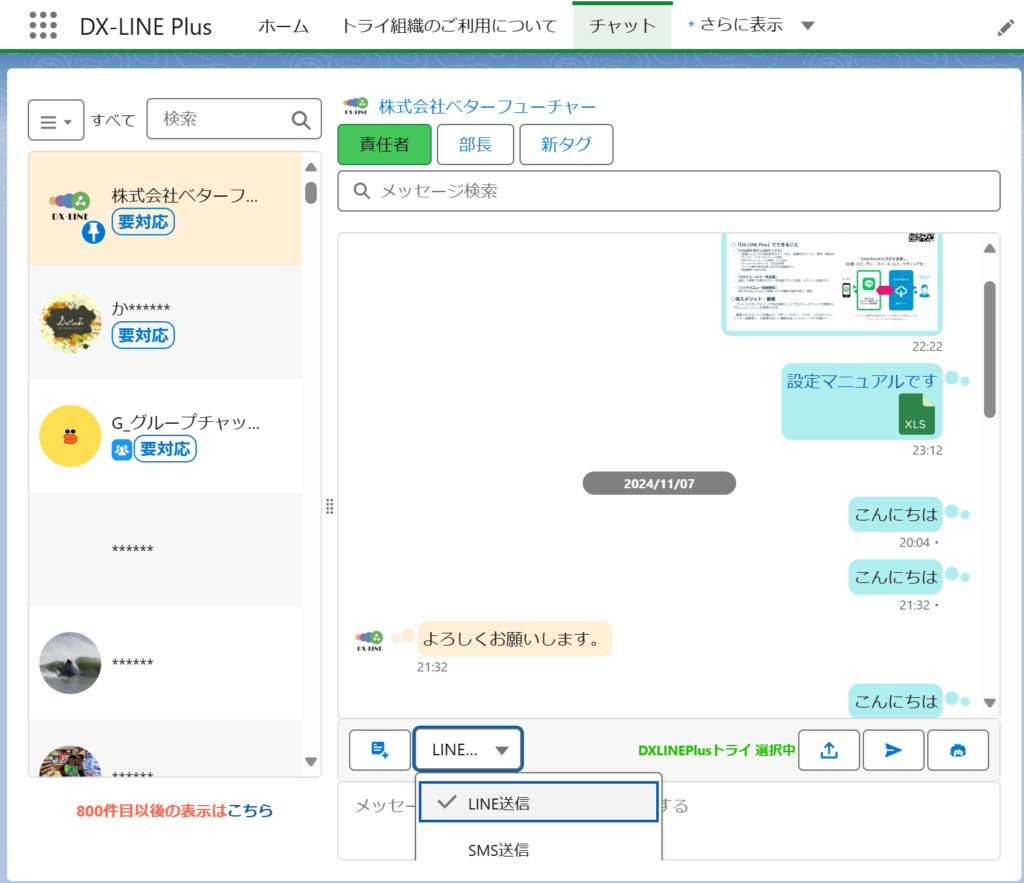
Task: Open the XLS file attachment icon
Action: pyautogui.click(x=917, y=414)
